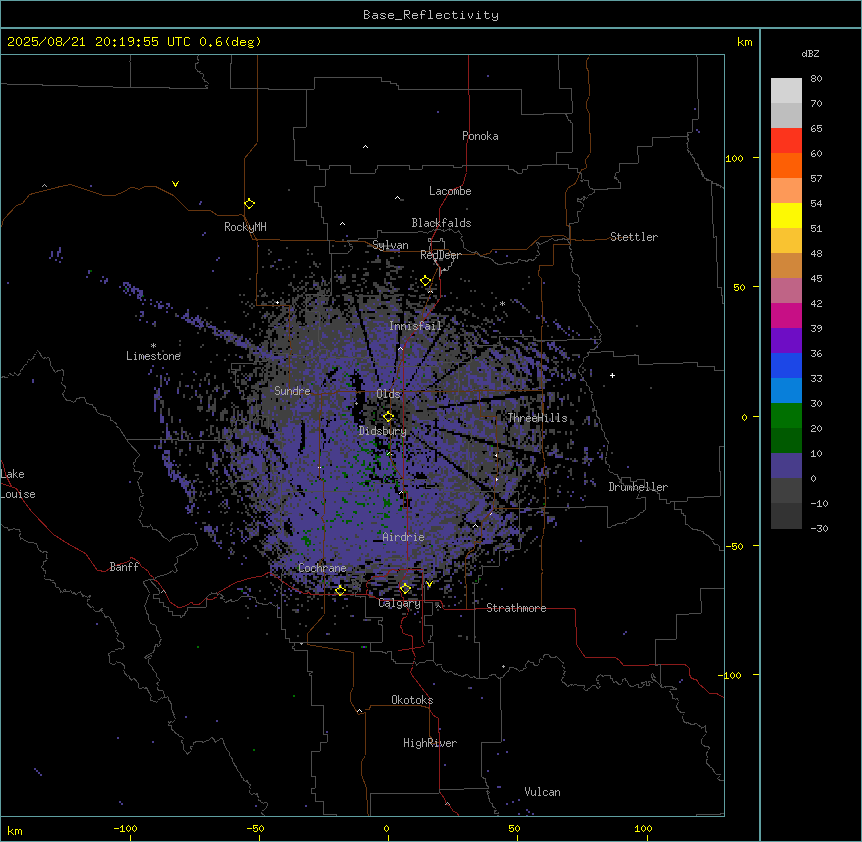Select the red 65 dBZ color swatch

click(x=786, y=141)
